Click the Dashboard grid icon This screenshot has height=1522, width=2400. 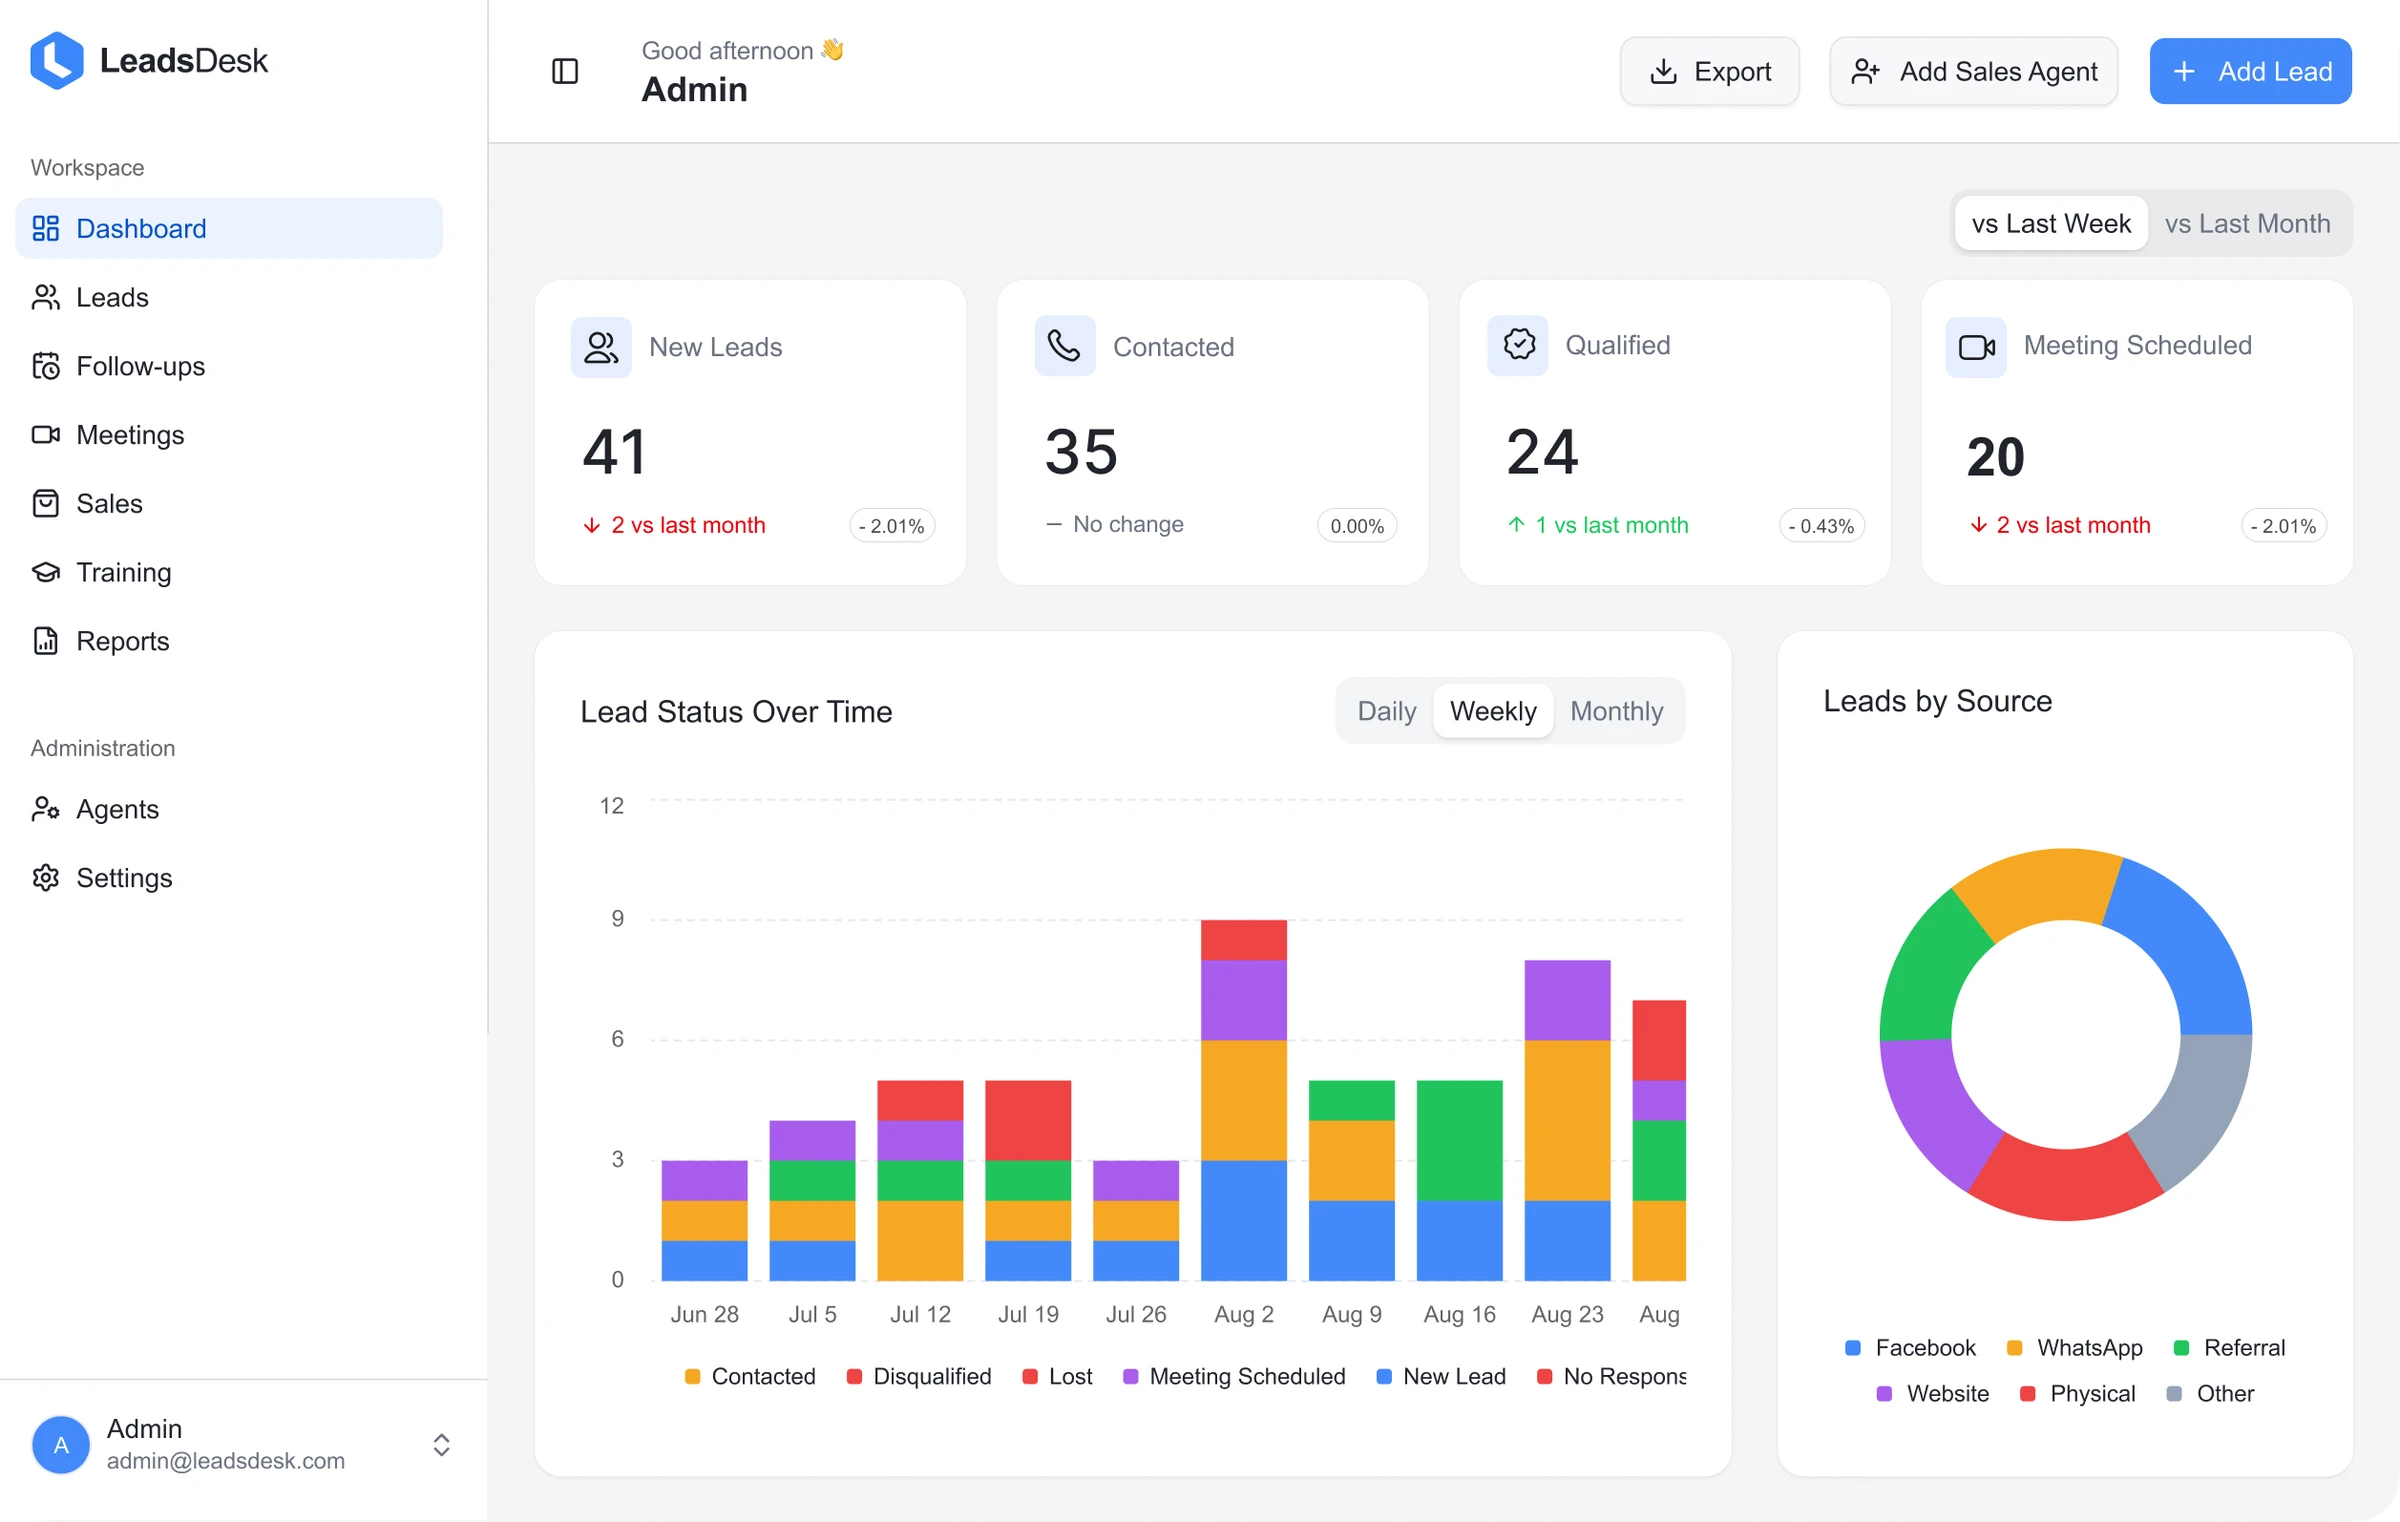coord(46,228)
